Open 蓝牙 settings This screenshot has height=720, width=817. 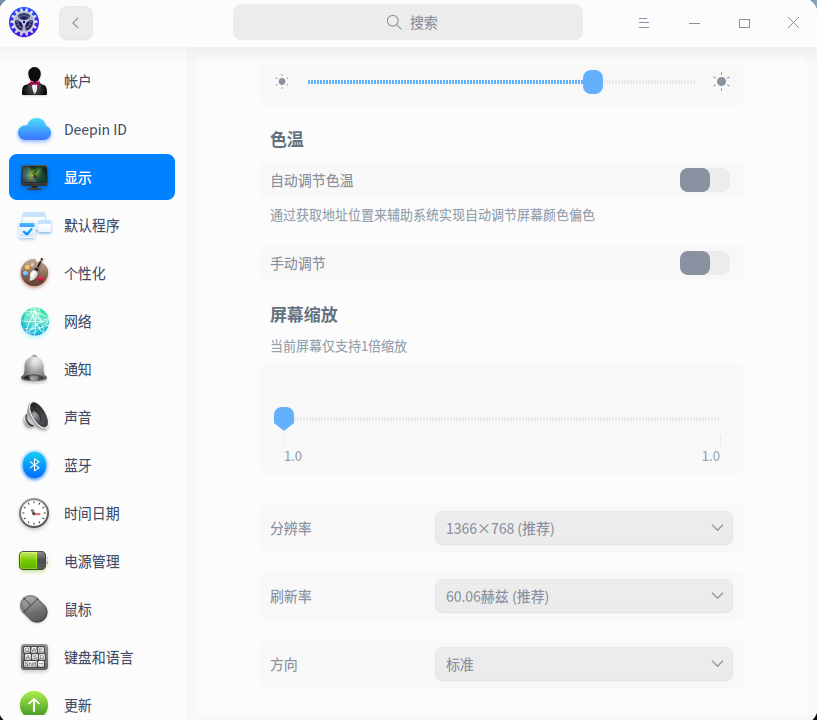[92, 465]
